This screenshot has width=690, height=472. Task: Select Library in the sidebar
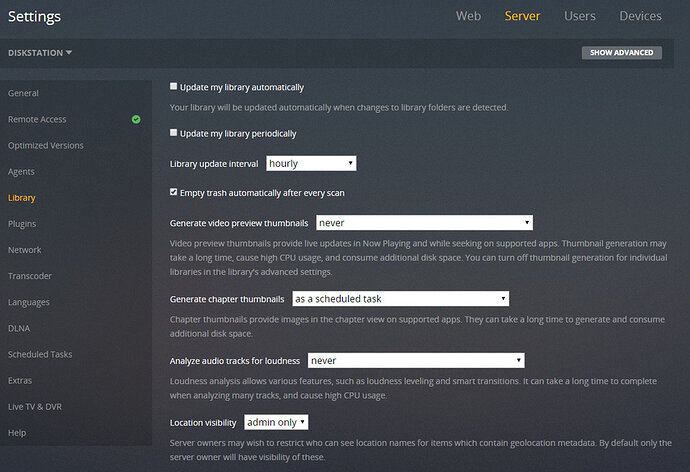(x=22, y=198)
